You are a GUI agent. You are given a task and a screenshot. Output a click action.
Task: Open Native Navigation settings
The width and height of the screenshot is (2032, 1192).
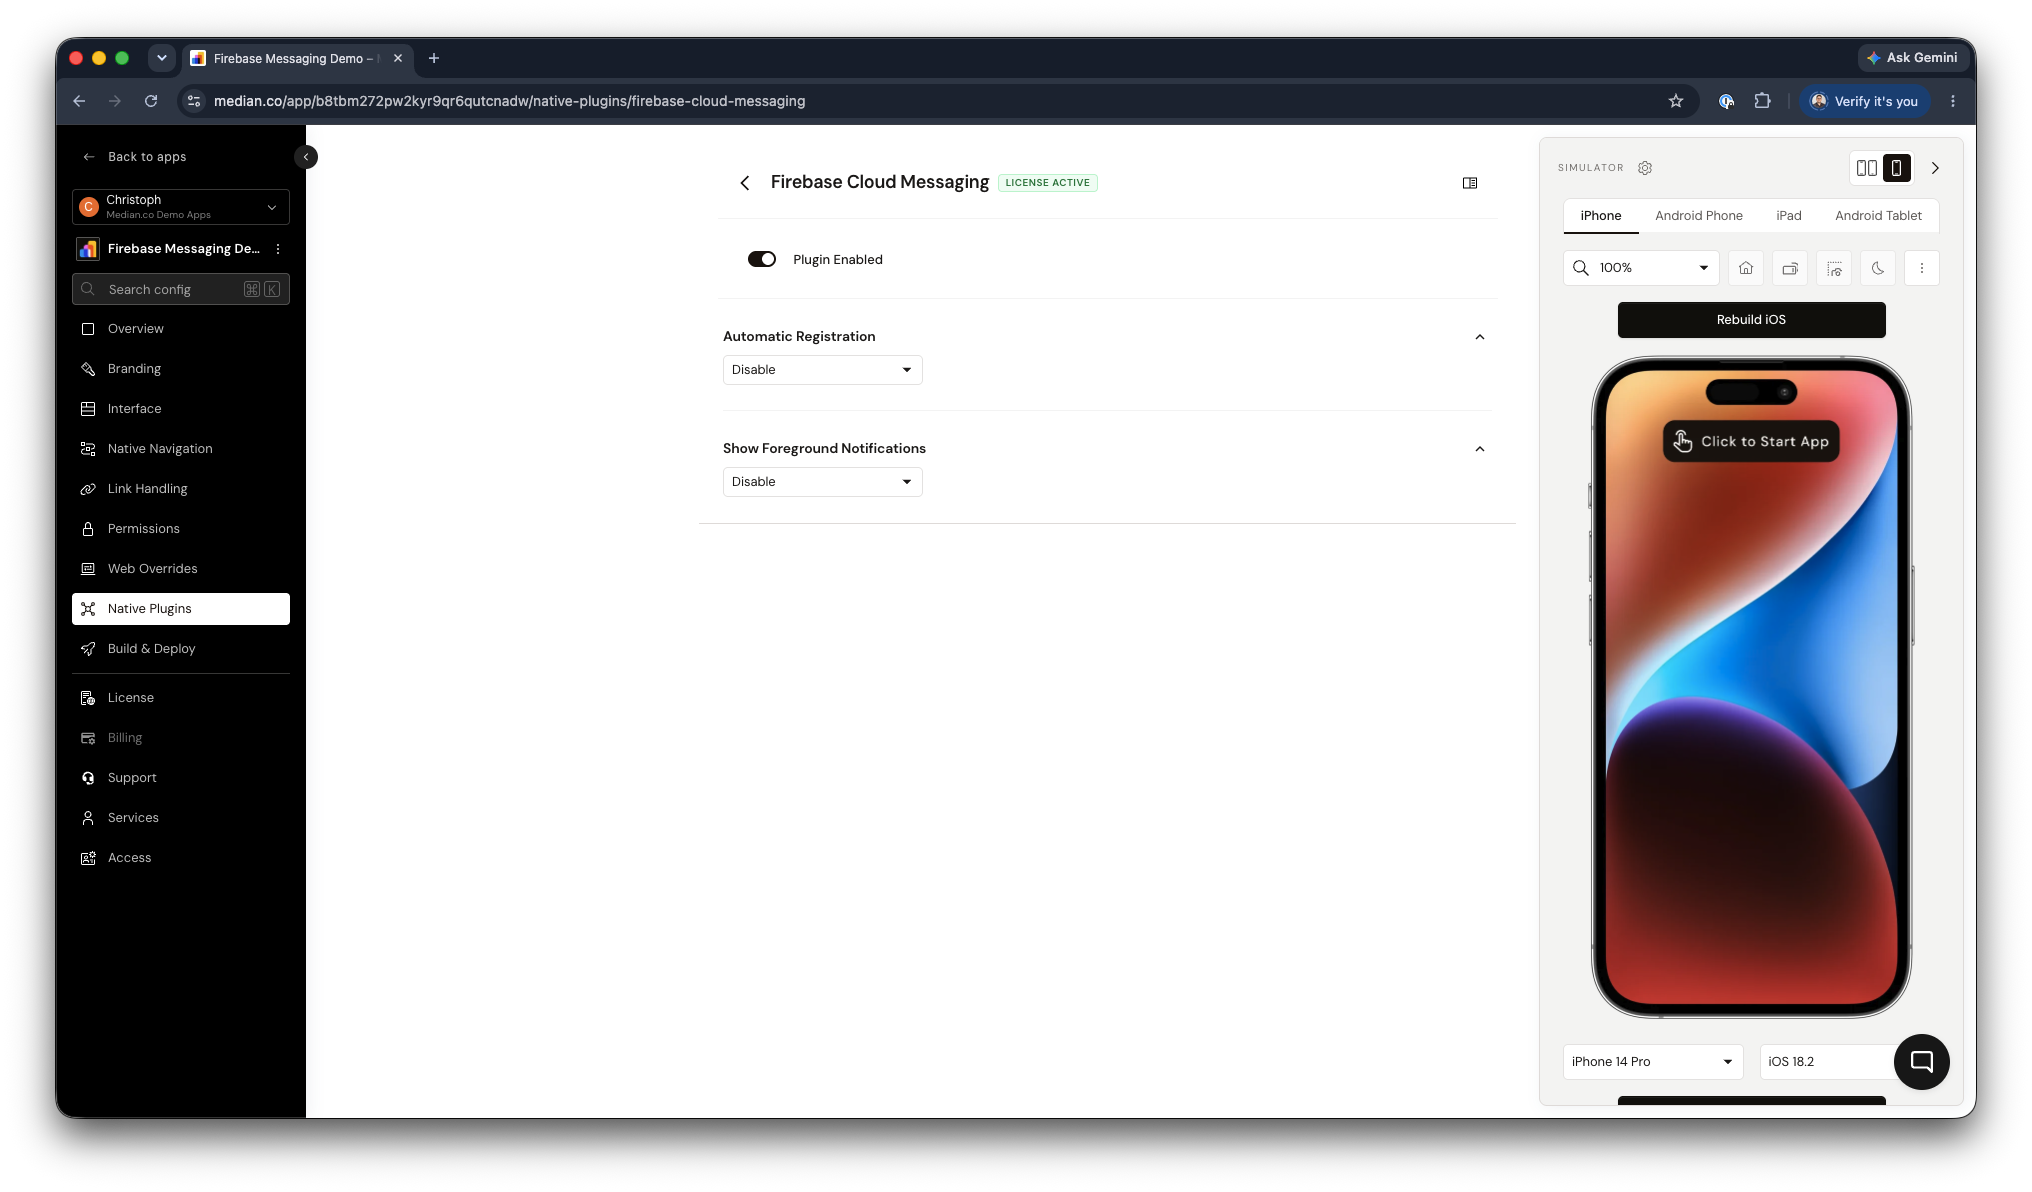tap(181, 449)
